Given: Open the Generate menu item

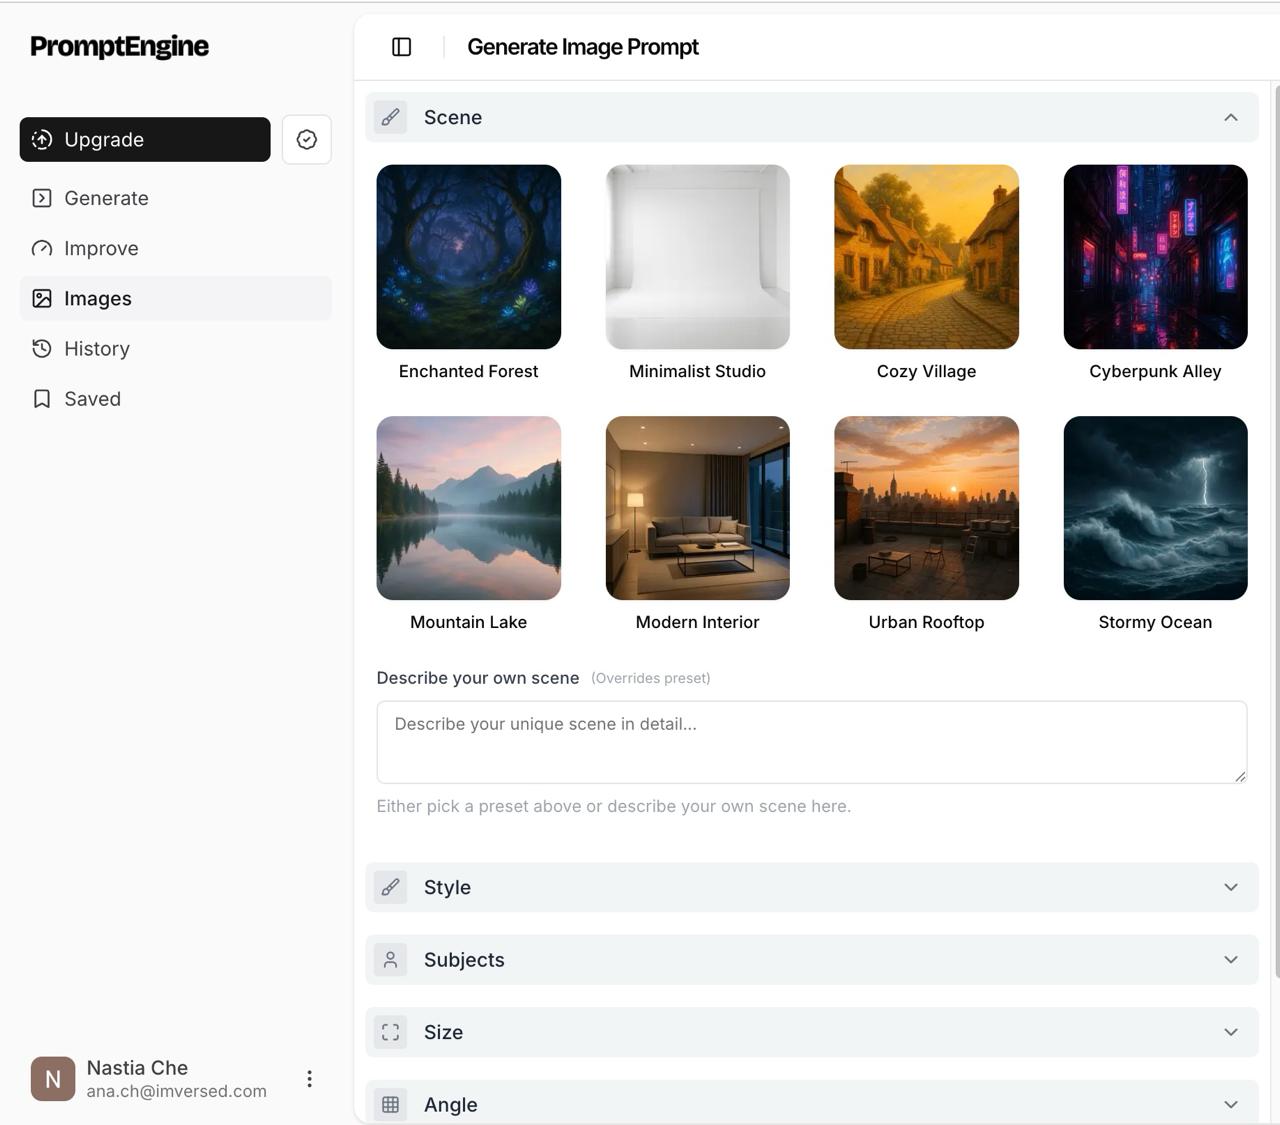Looking at the screenshot, I should 106,199.
